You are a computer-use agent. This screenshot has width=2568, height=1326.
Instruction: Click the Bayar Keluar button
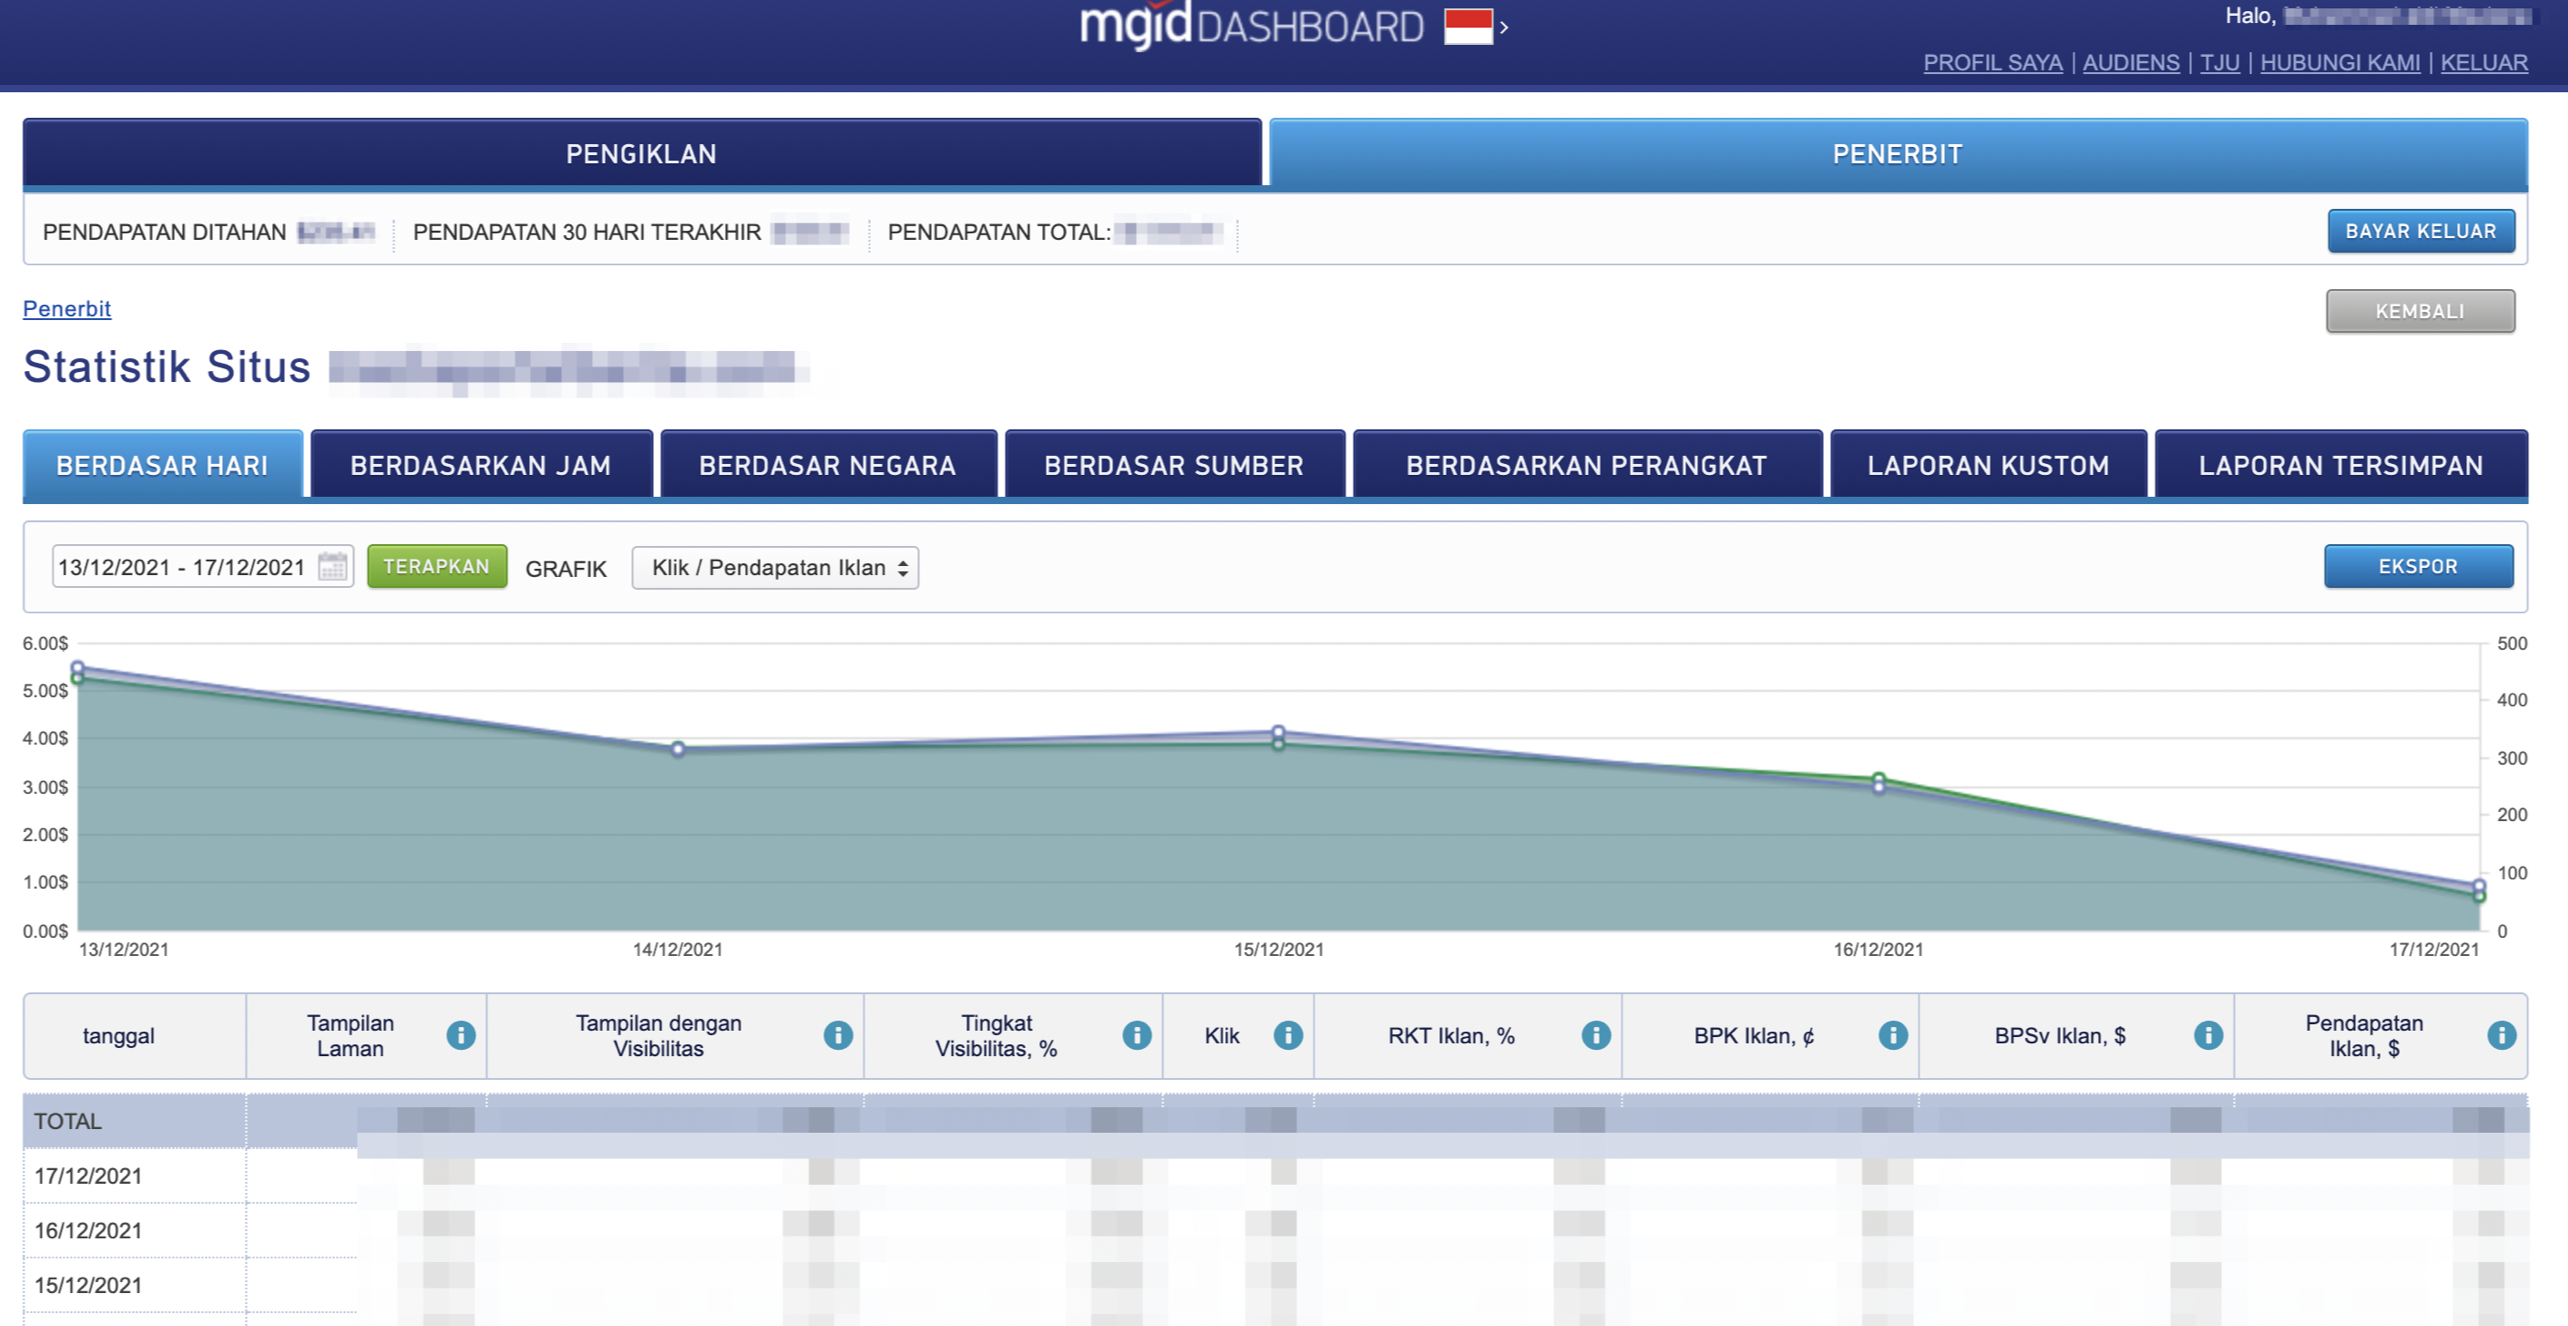click(2420, 231)
